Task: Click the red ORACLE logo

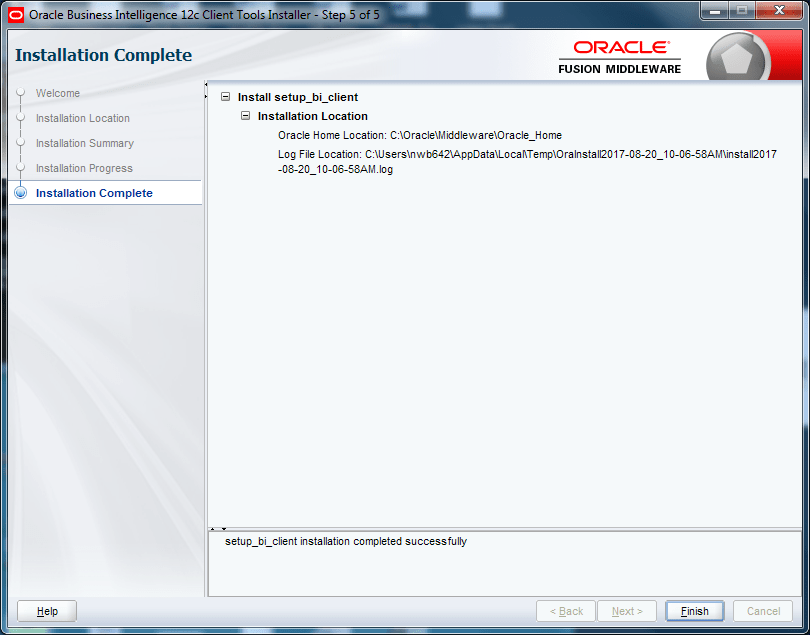Action: click(619, 48)
